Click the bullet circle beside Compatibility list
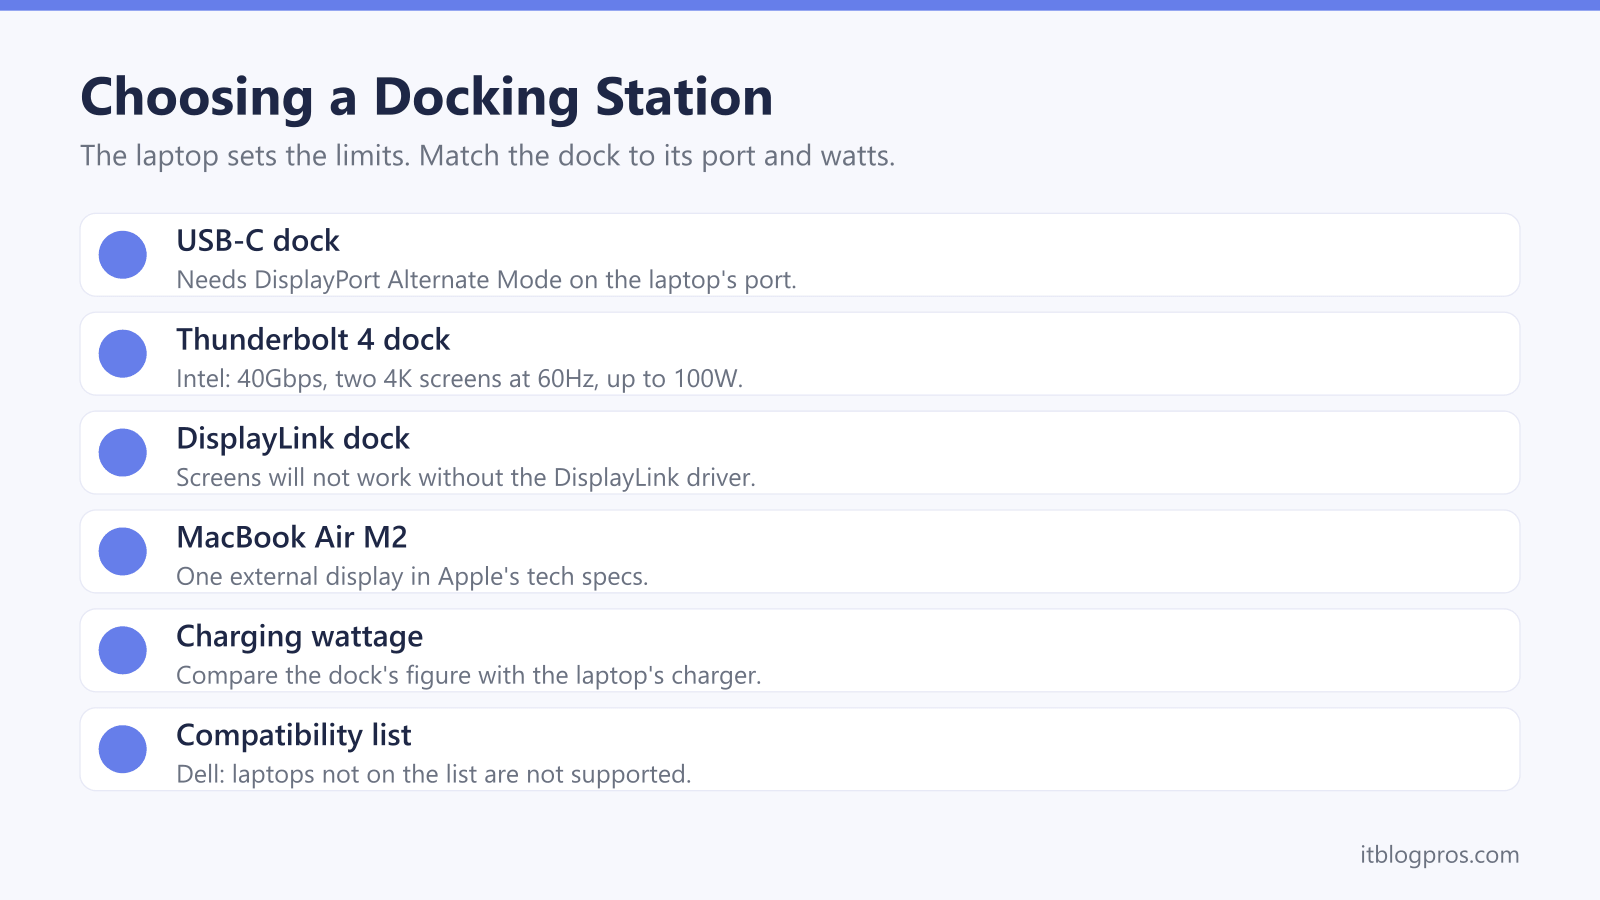This screenshot has height=900, width=1600. [123, 750]
